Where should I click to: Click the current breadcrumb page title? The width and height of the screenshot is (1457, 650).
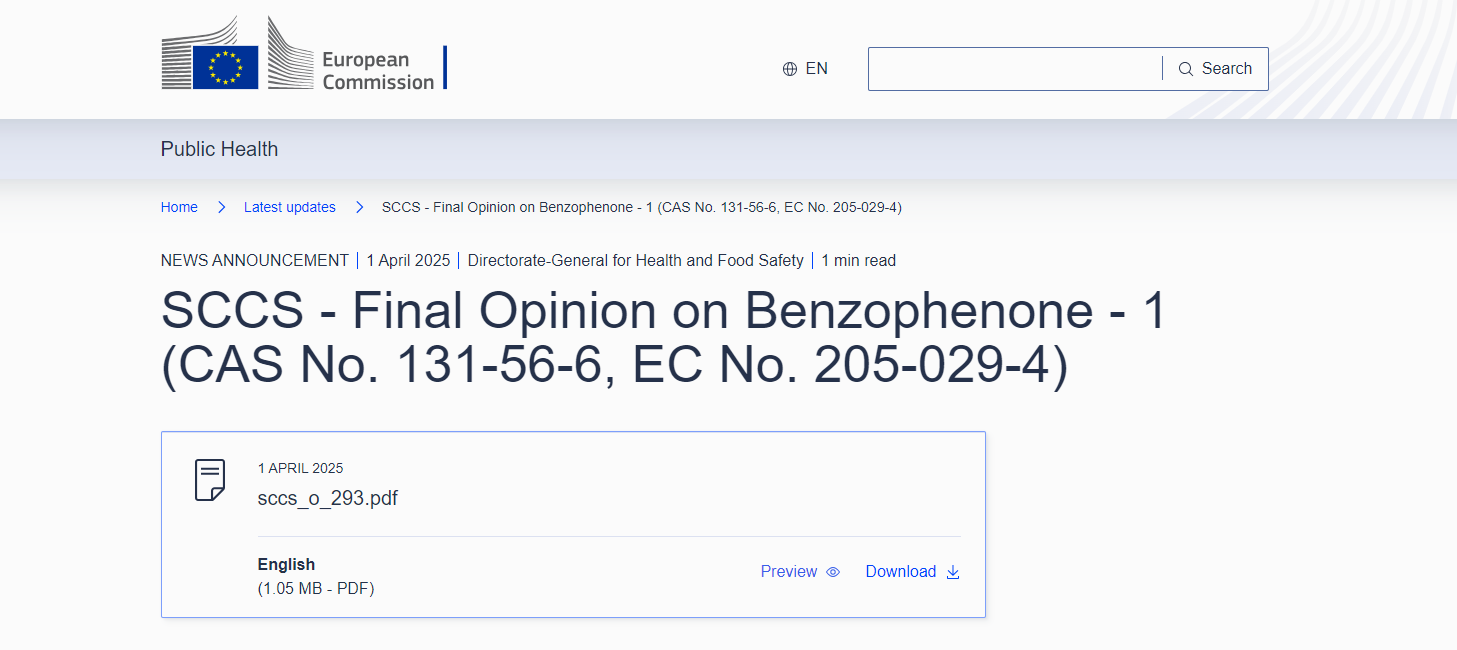point(642,207)
